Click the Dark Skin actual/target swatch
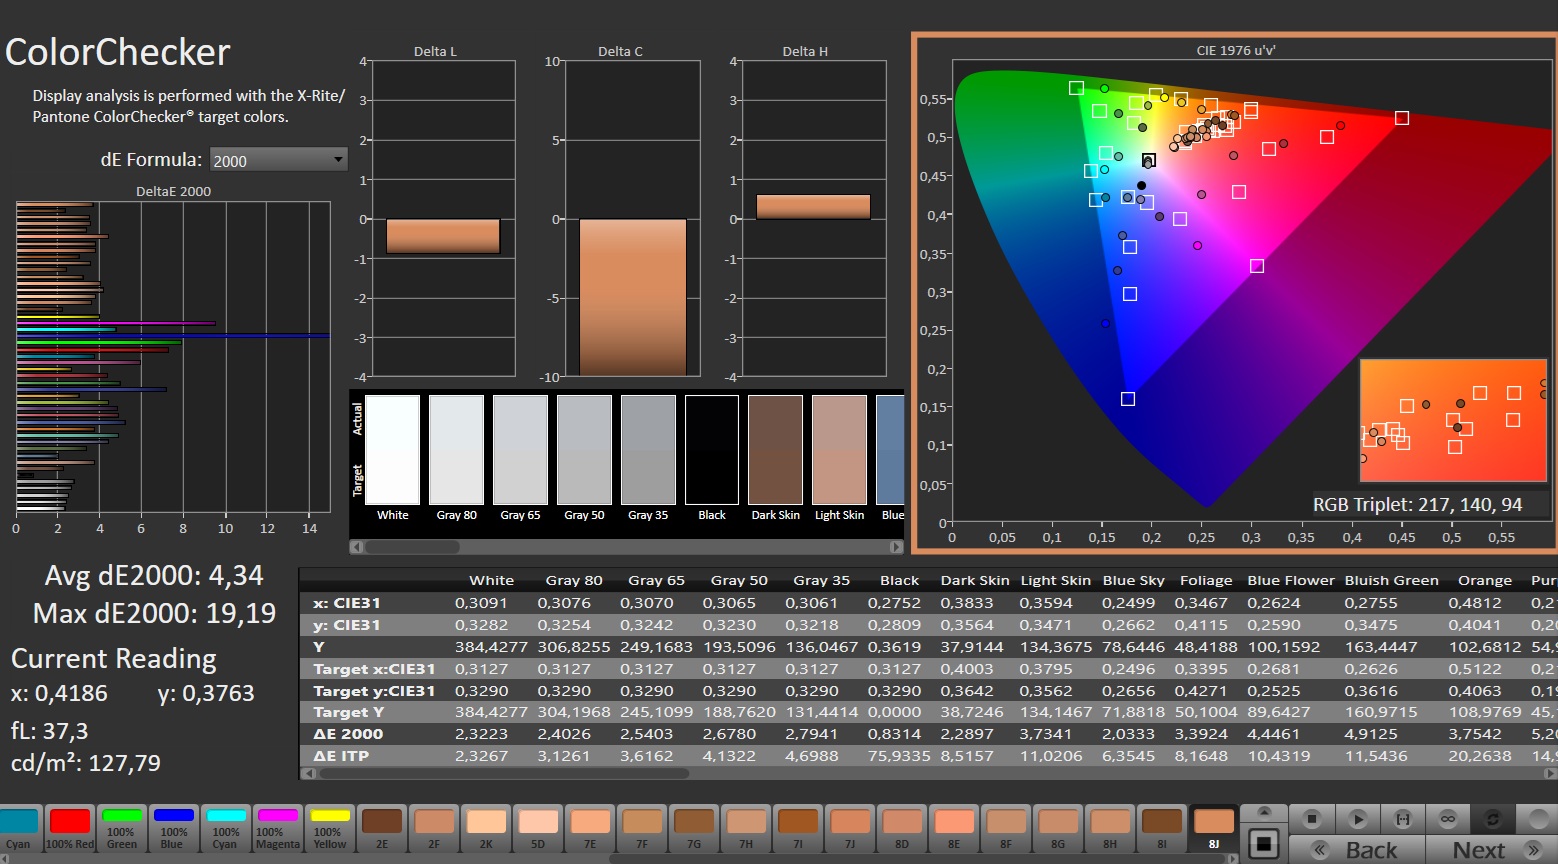 [x=775, y=450]
